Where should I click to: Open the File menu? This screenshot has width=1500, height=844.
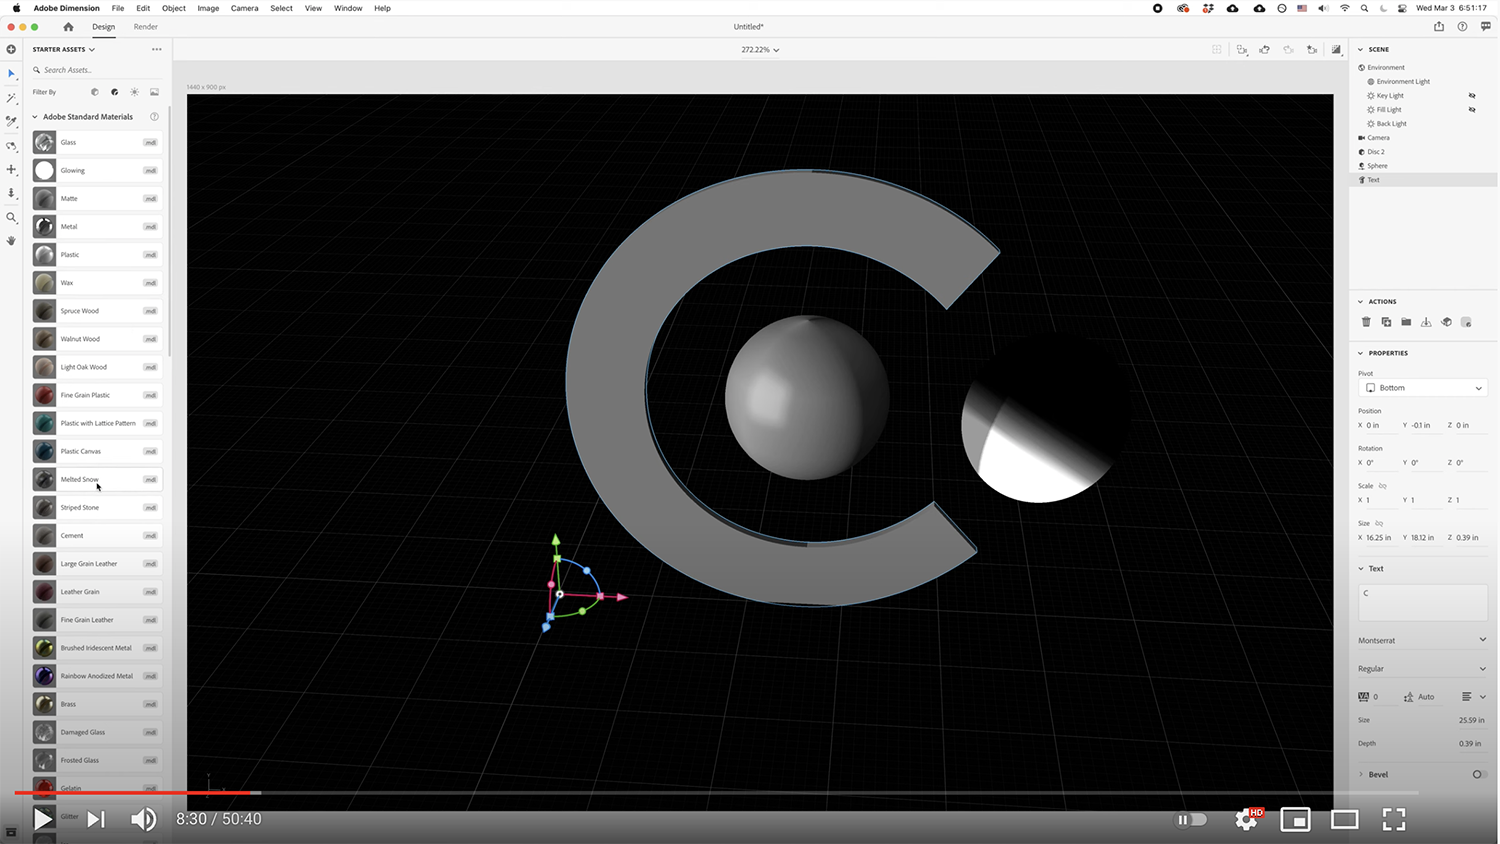118,8
